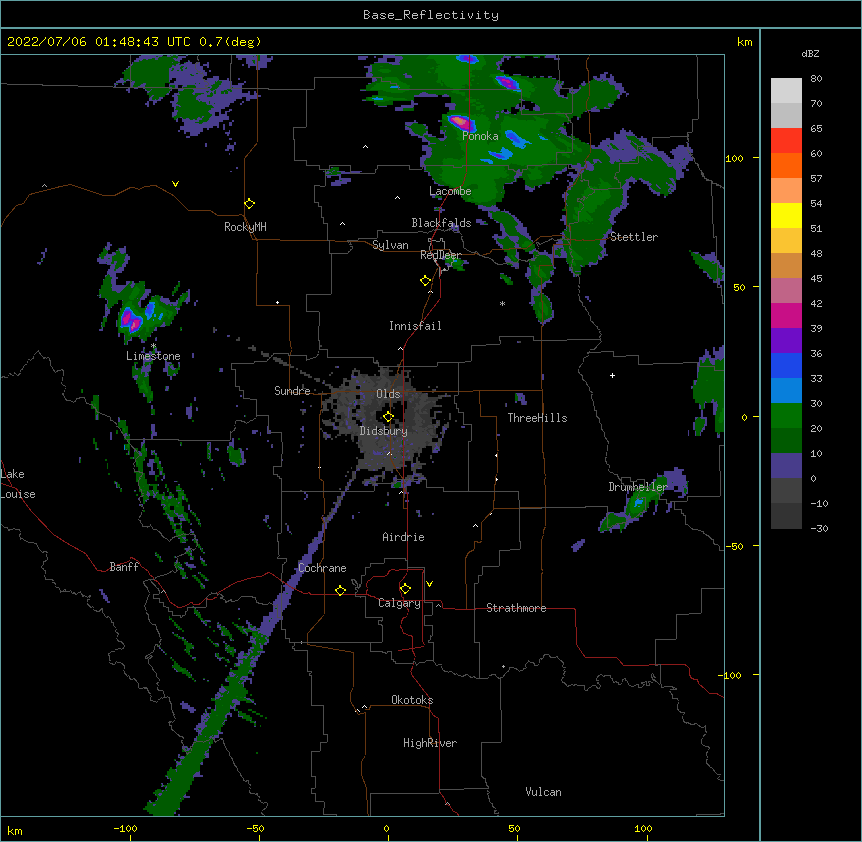
Task: Click the km unit label at top right
Action: click(x=745, y=42)
